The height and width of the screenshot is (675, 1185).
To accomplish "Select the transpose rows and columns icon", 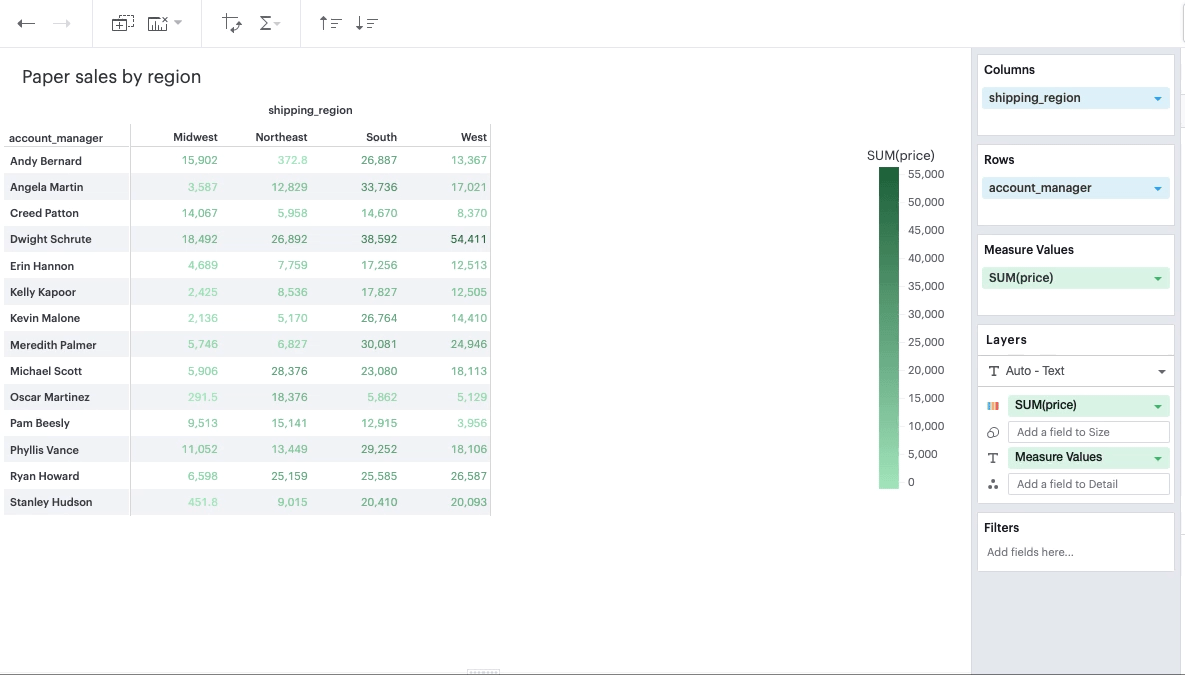I will 230,22.
